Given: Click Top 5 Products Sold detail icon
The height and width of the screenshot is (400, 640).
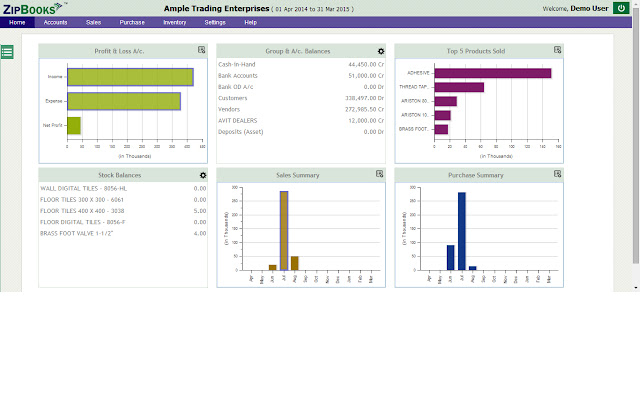Looking at the screenshot, I should click(x=558, y=50).
